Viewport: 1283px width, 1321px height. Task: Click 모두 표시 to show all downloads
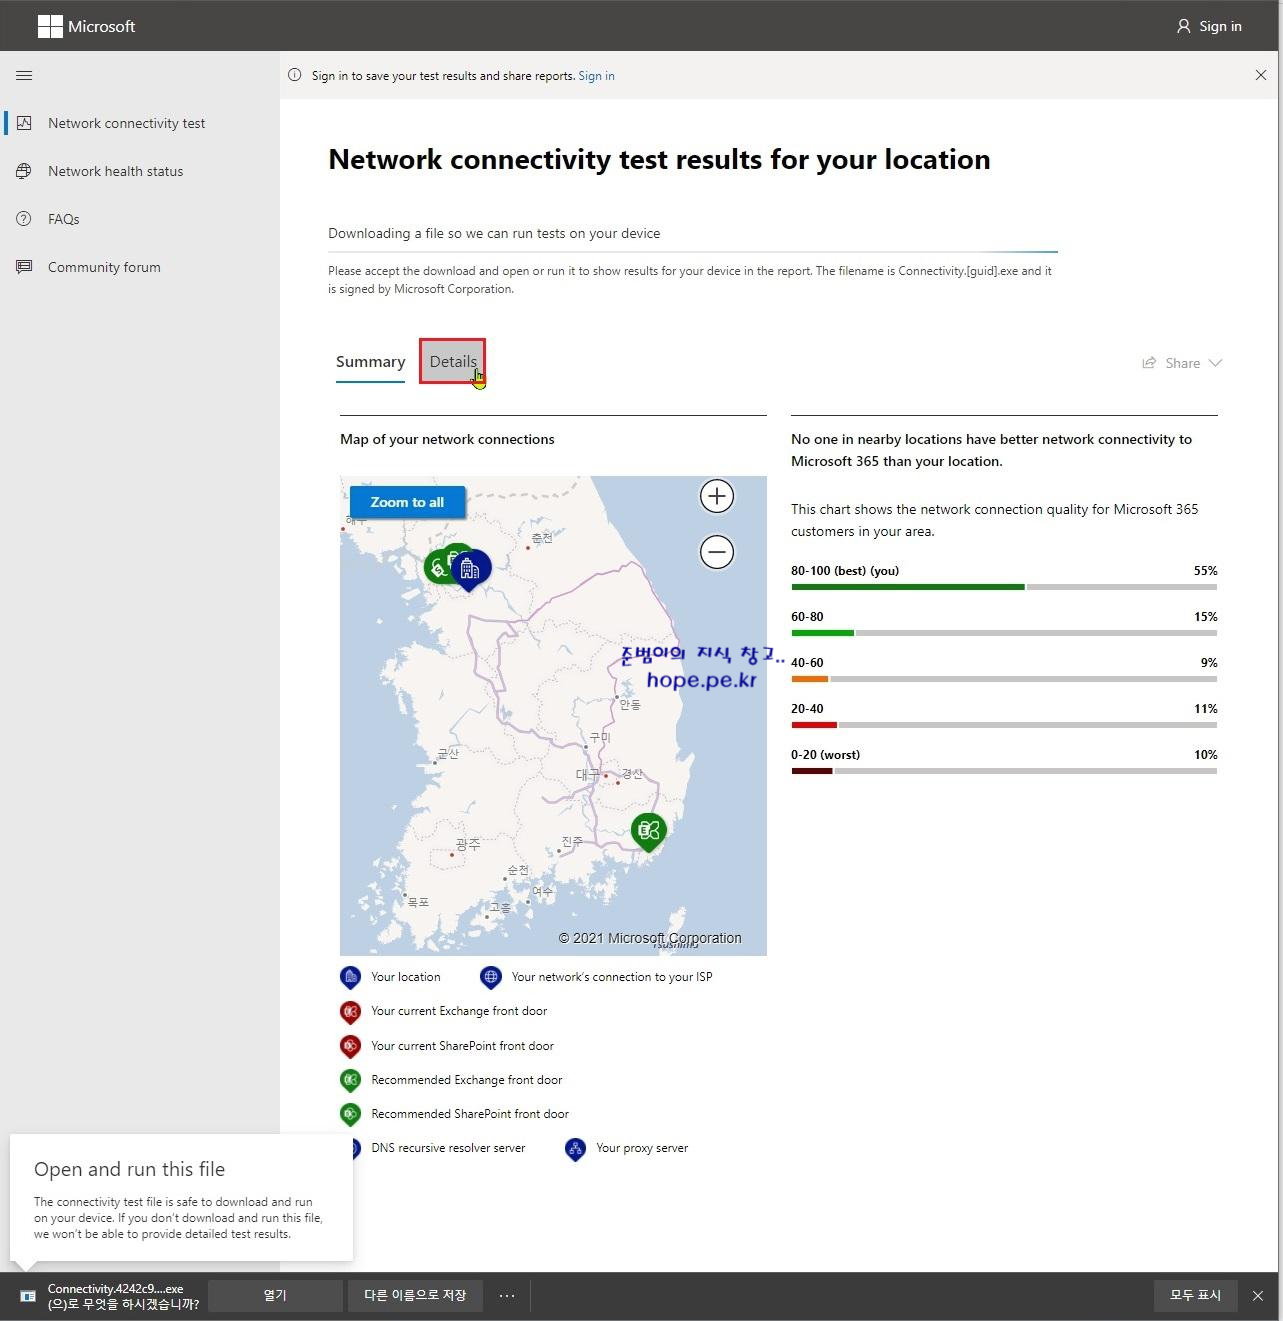pos(1195,1296)
